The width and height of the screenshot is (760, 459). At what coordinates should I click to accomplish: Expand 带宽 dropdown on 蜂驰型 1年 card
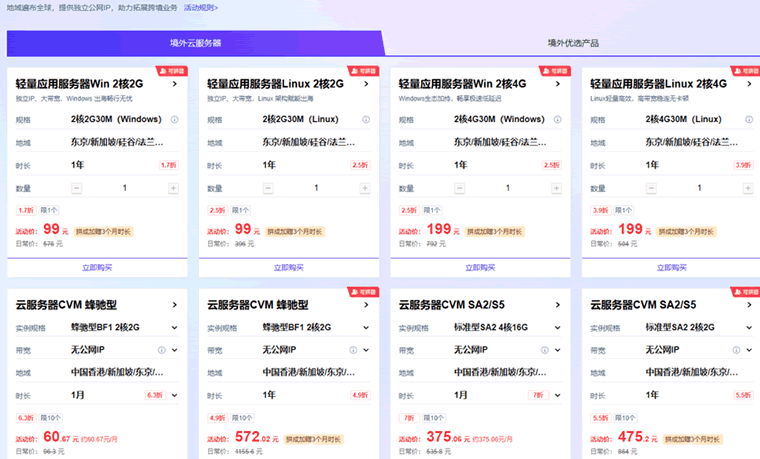click(x=366, y=350)
